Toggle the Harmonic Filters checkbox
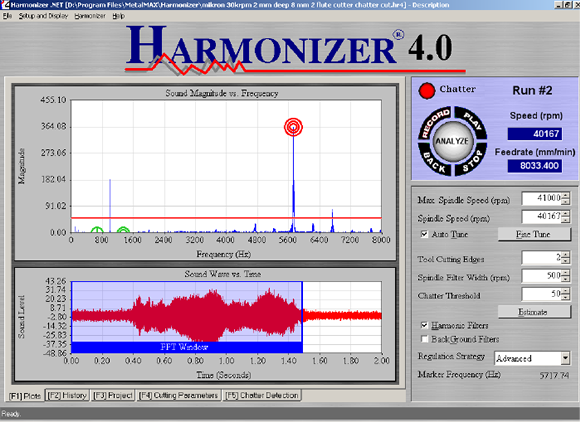The image size is (580, 422). pyautogui.click(x=424, y=325)
